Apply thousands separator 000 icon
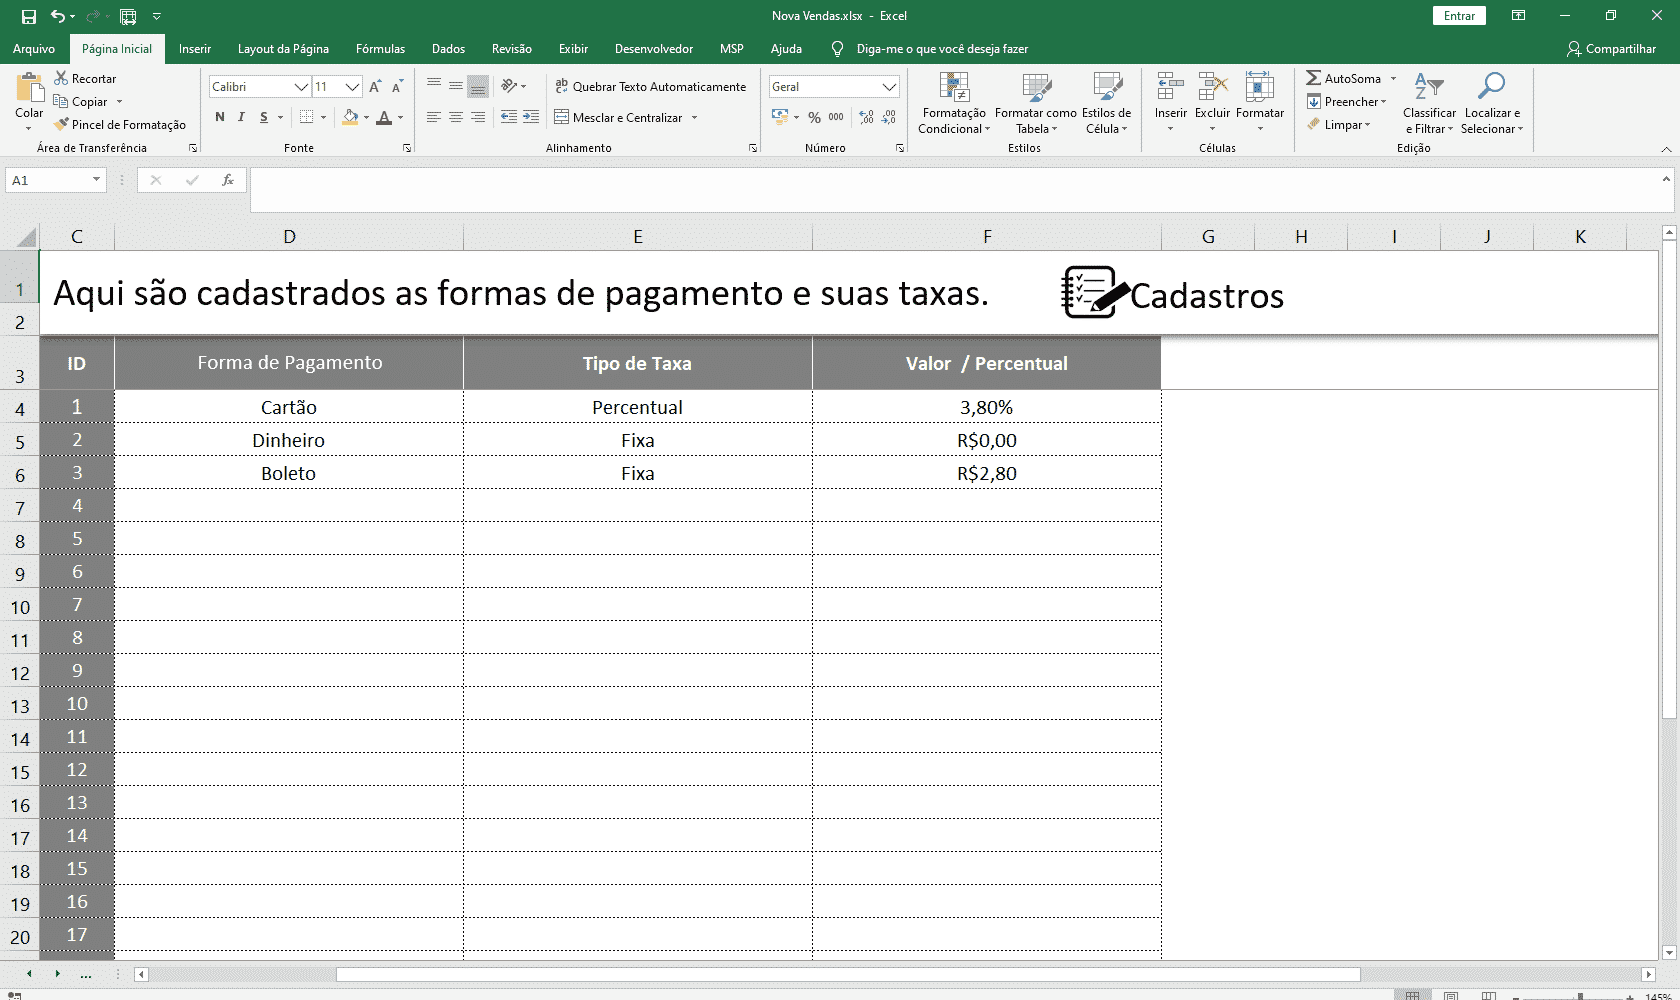Screen dimensions: 1680x1000 click(x=836, y=117)
